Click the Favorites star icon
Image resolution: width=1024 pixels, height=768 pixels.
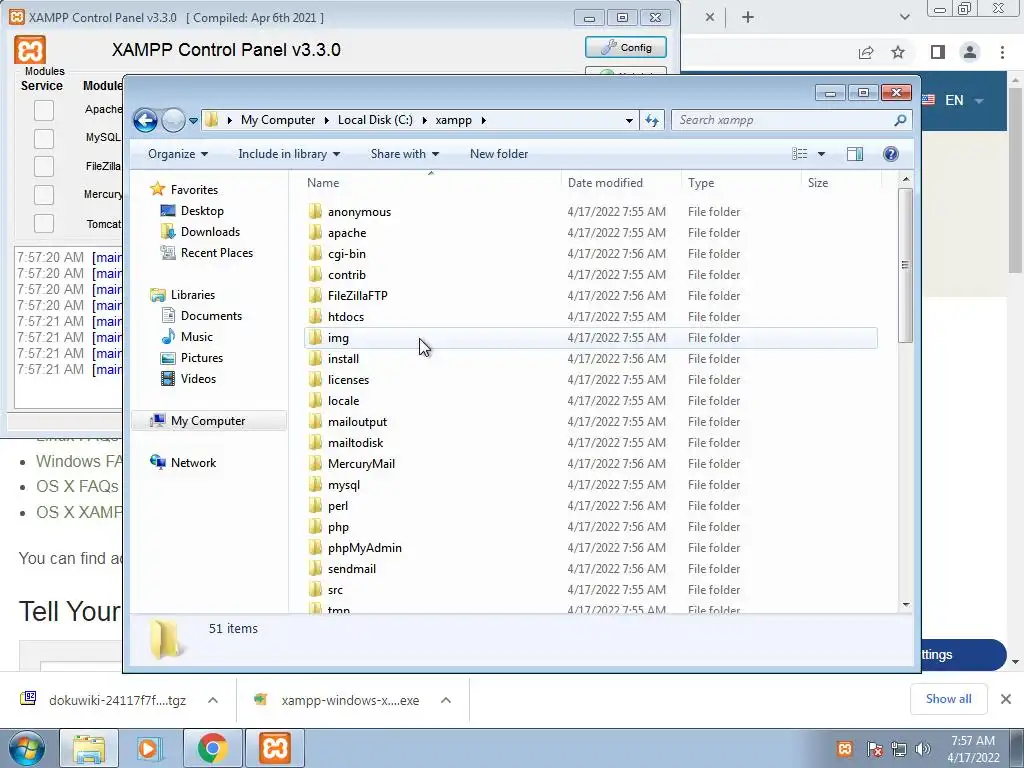pos(157,189)
